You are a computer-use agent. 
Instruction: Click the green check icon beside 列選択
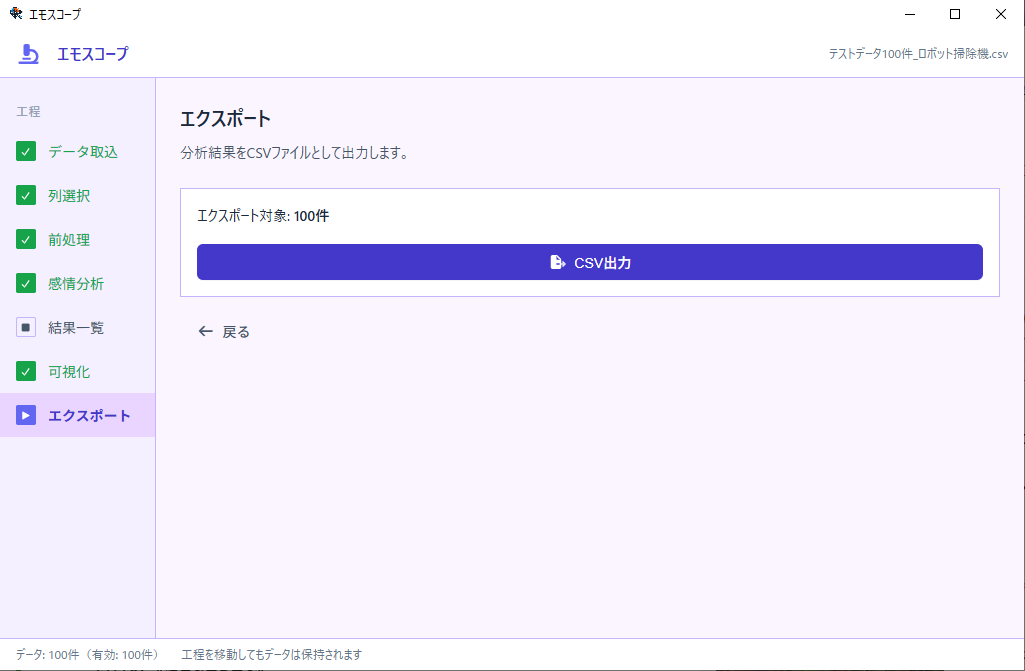(x=25, y=196)
